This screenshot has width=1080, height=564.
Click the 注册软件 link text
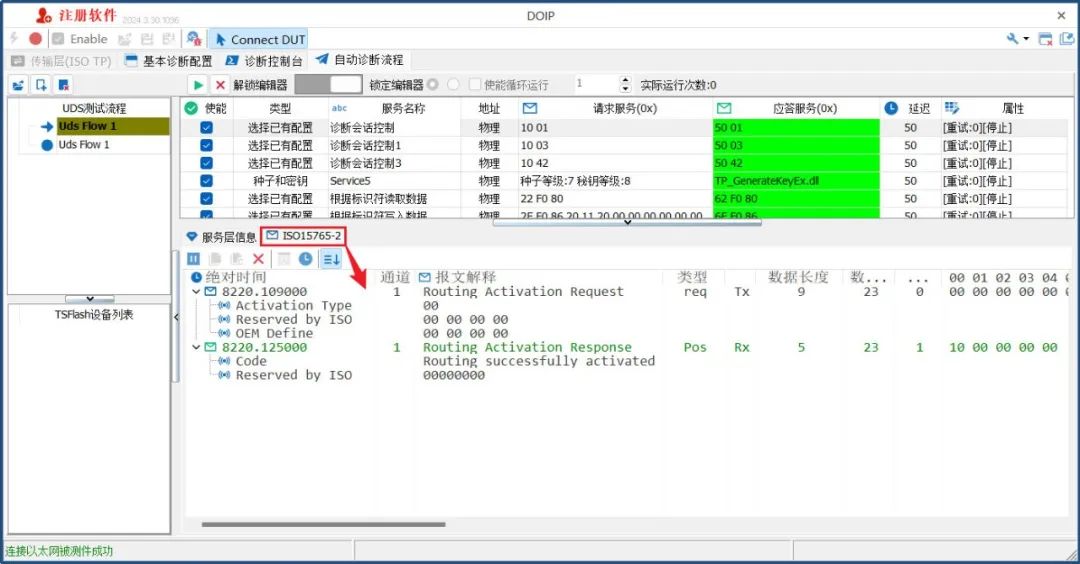click(88, 15)
